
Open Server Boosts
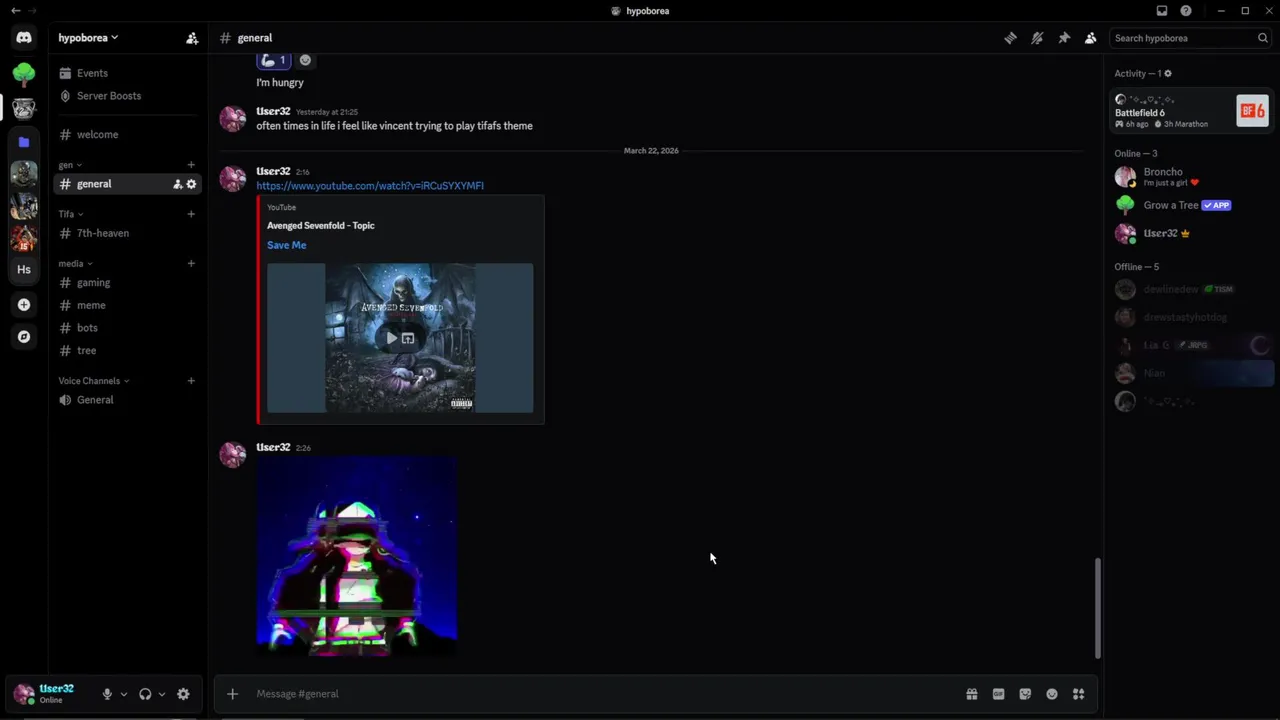coord(127,96)
